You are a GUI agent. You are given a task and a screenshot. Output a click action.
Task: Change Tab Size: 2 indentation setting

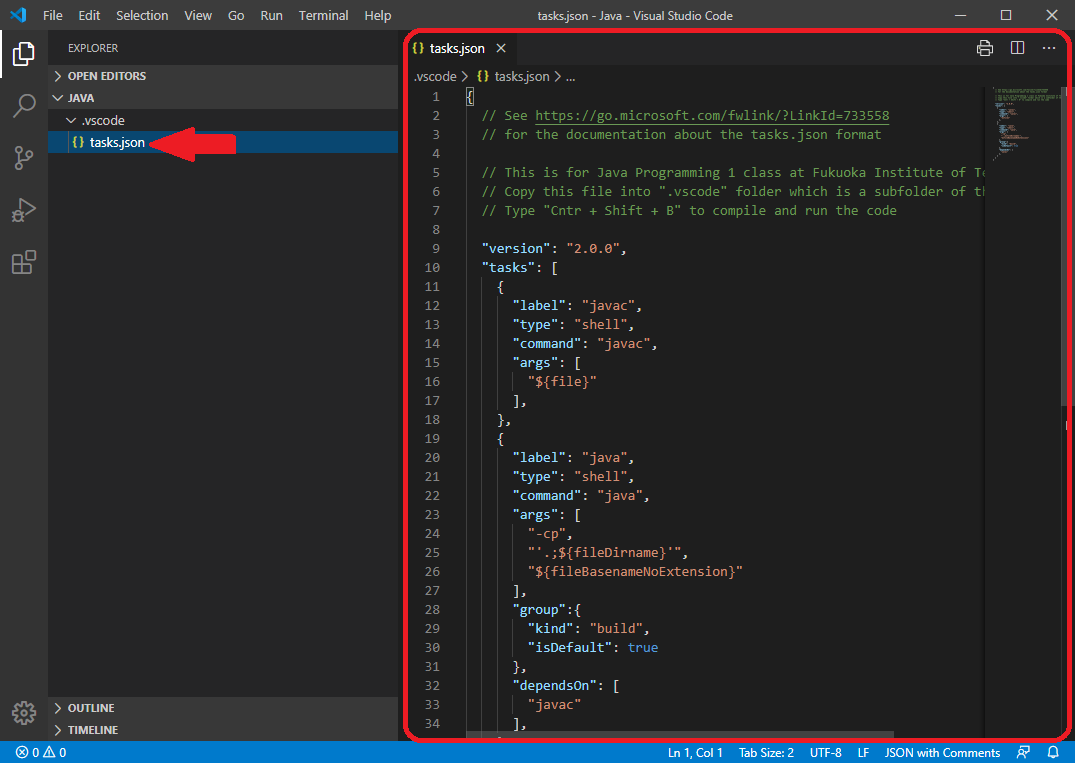766,752
